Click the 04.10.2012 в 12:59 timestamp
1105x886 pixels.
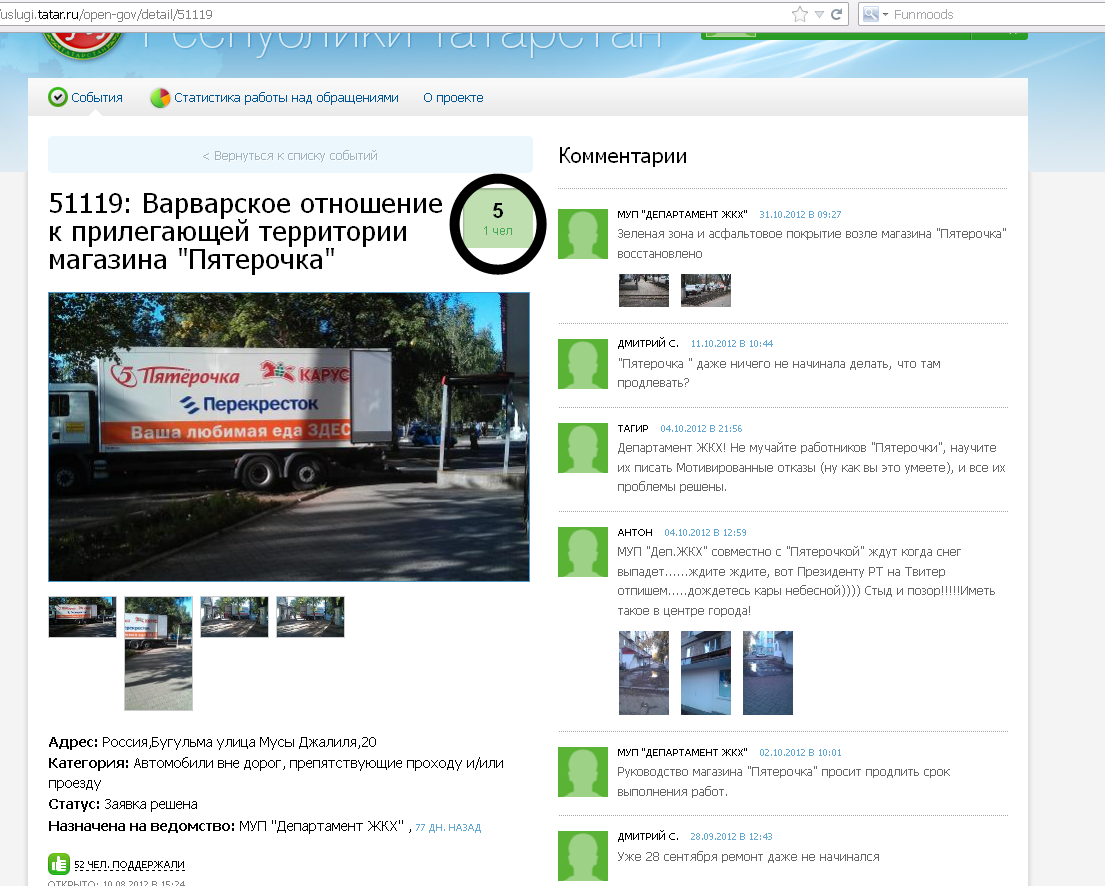705,533
